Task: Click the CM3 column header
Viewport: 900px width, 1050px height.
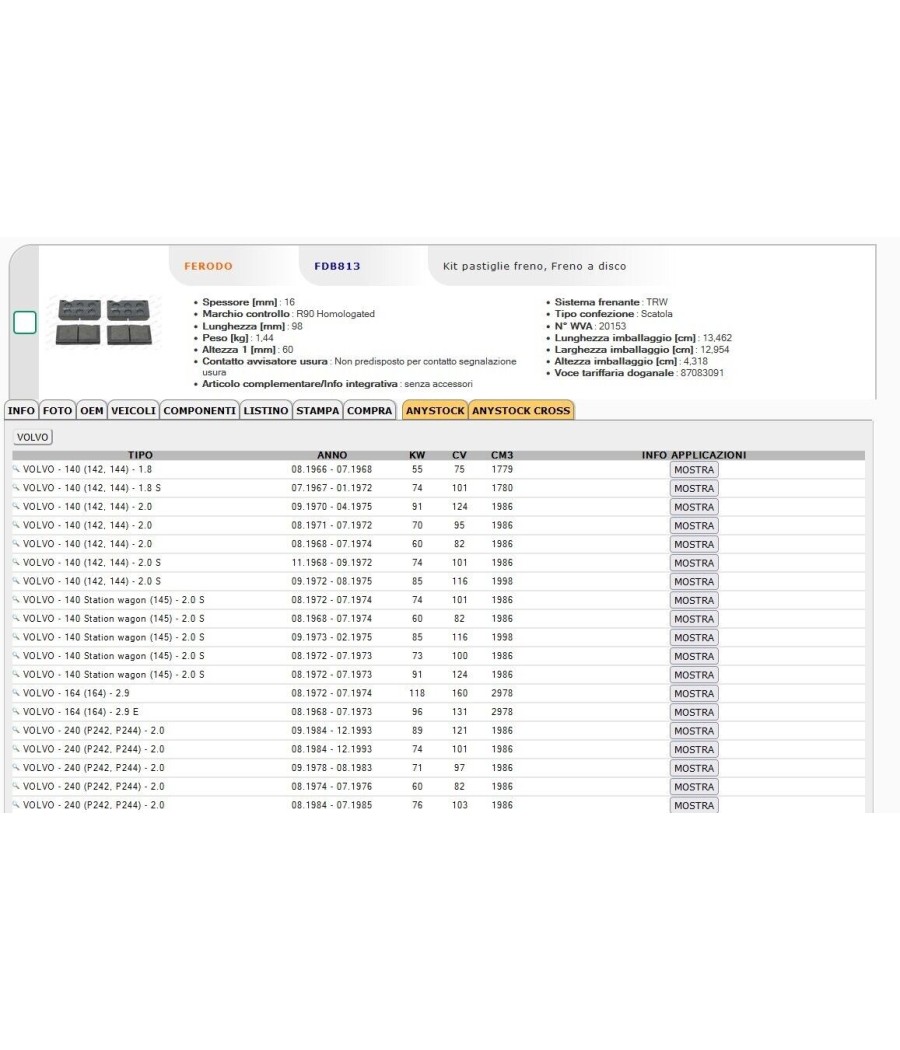Action: [x=502, y=455]
